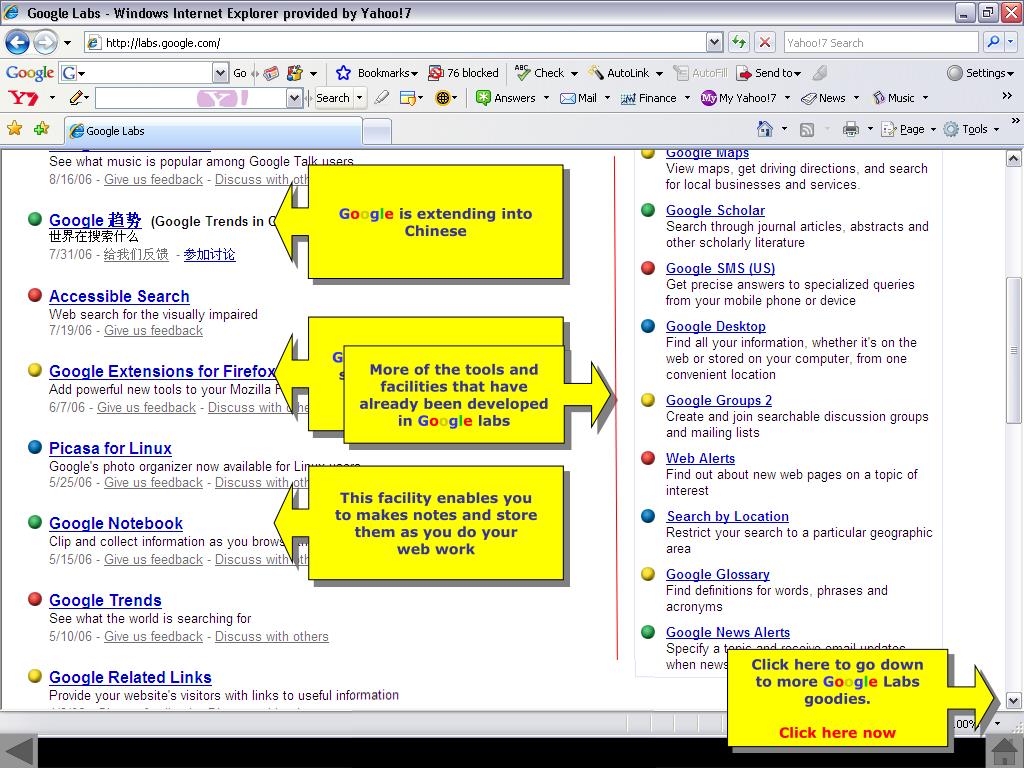The height and width of the screenshot is (768, 1024).
Task: Open the Google SMS (US) link
Action: click(720, 268)
